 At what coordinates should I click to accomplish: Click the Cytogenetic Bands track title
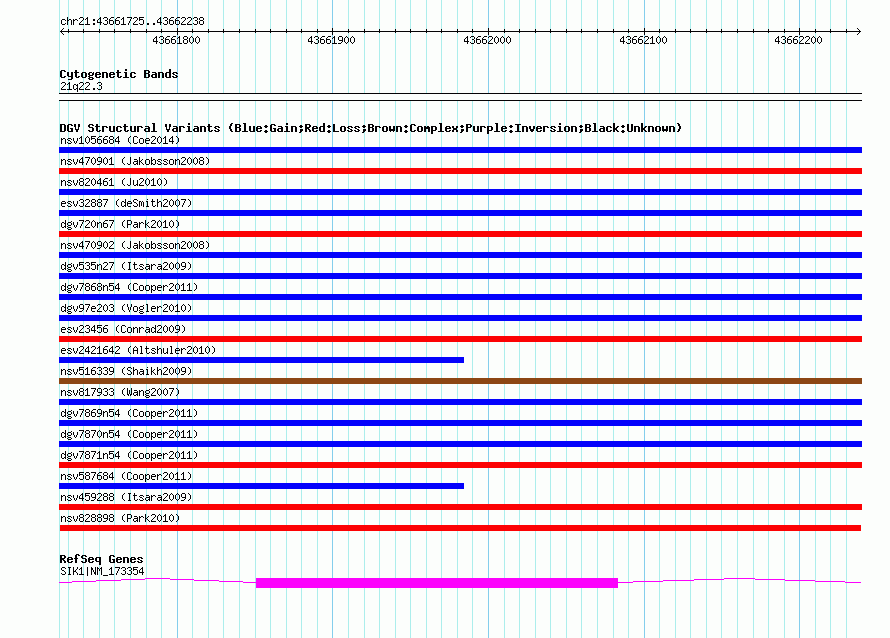pyautogui.click(x=119, y=74)
